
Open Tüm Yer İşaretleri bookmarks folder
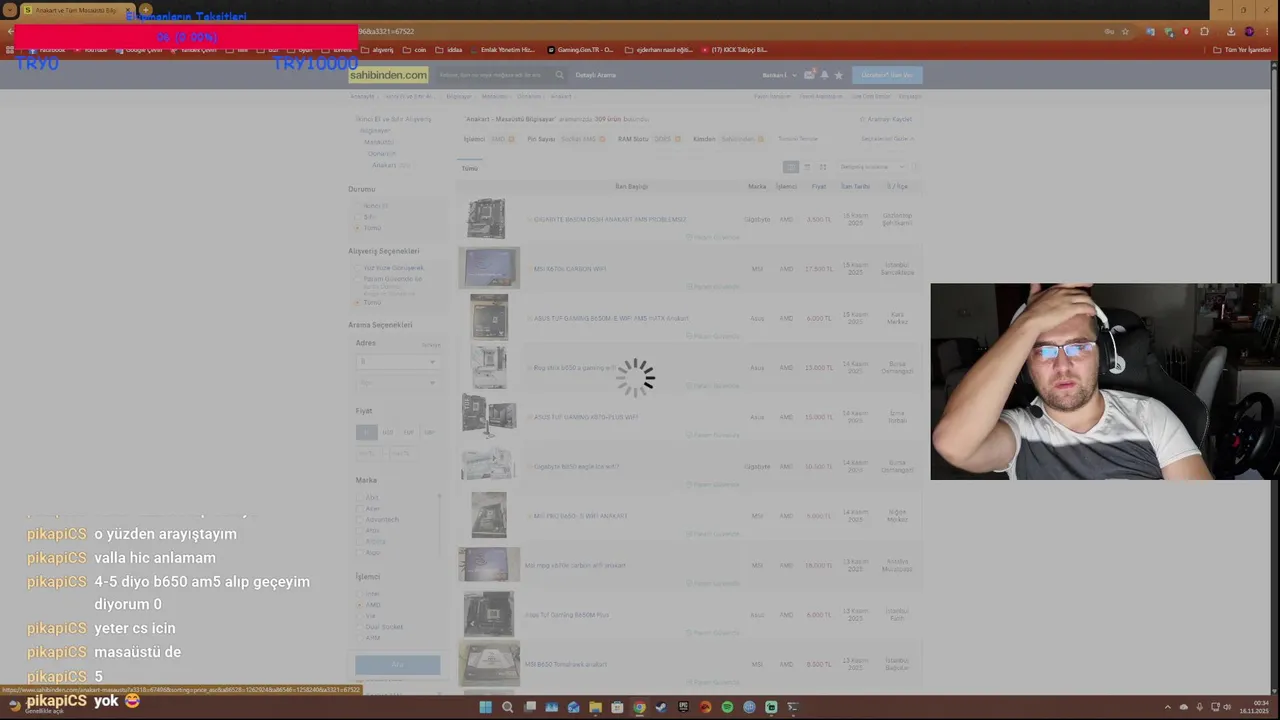(1243, 49)
